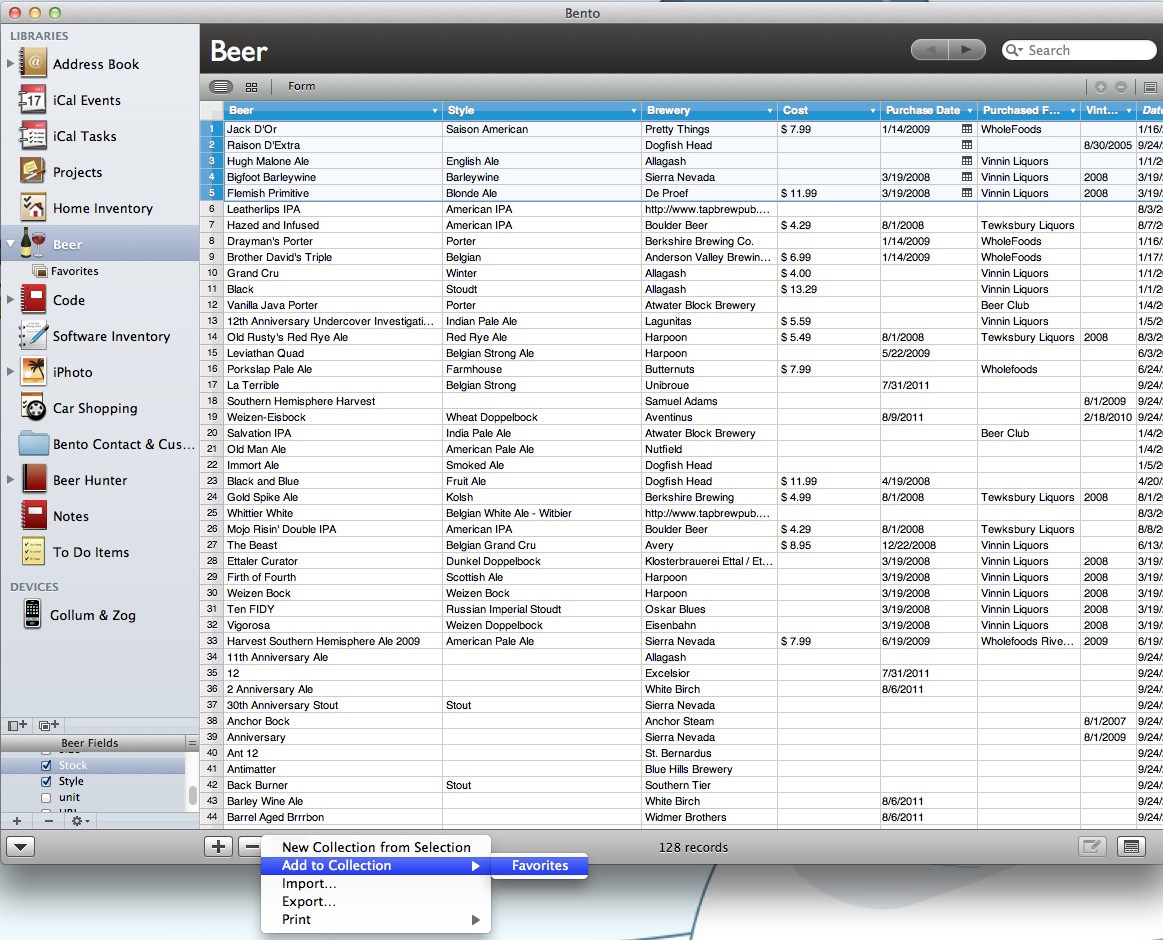Open the Purchase Date column dropdown

(x=969, y=111)
